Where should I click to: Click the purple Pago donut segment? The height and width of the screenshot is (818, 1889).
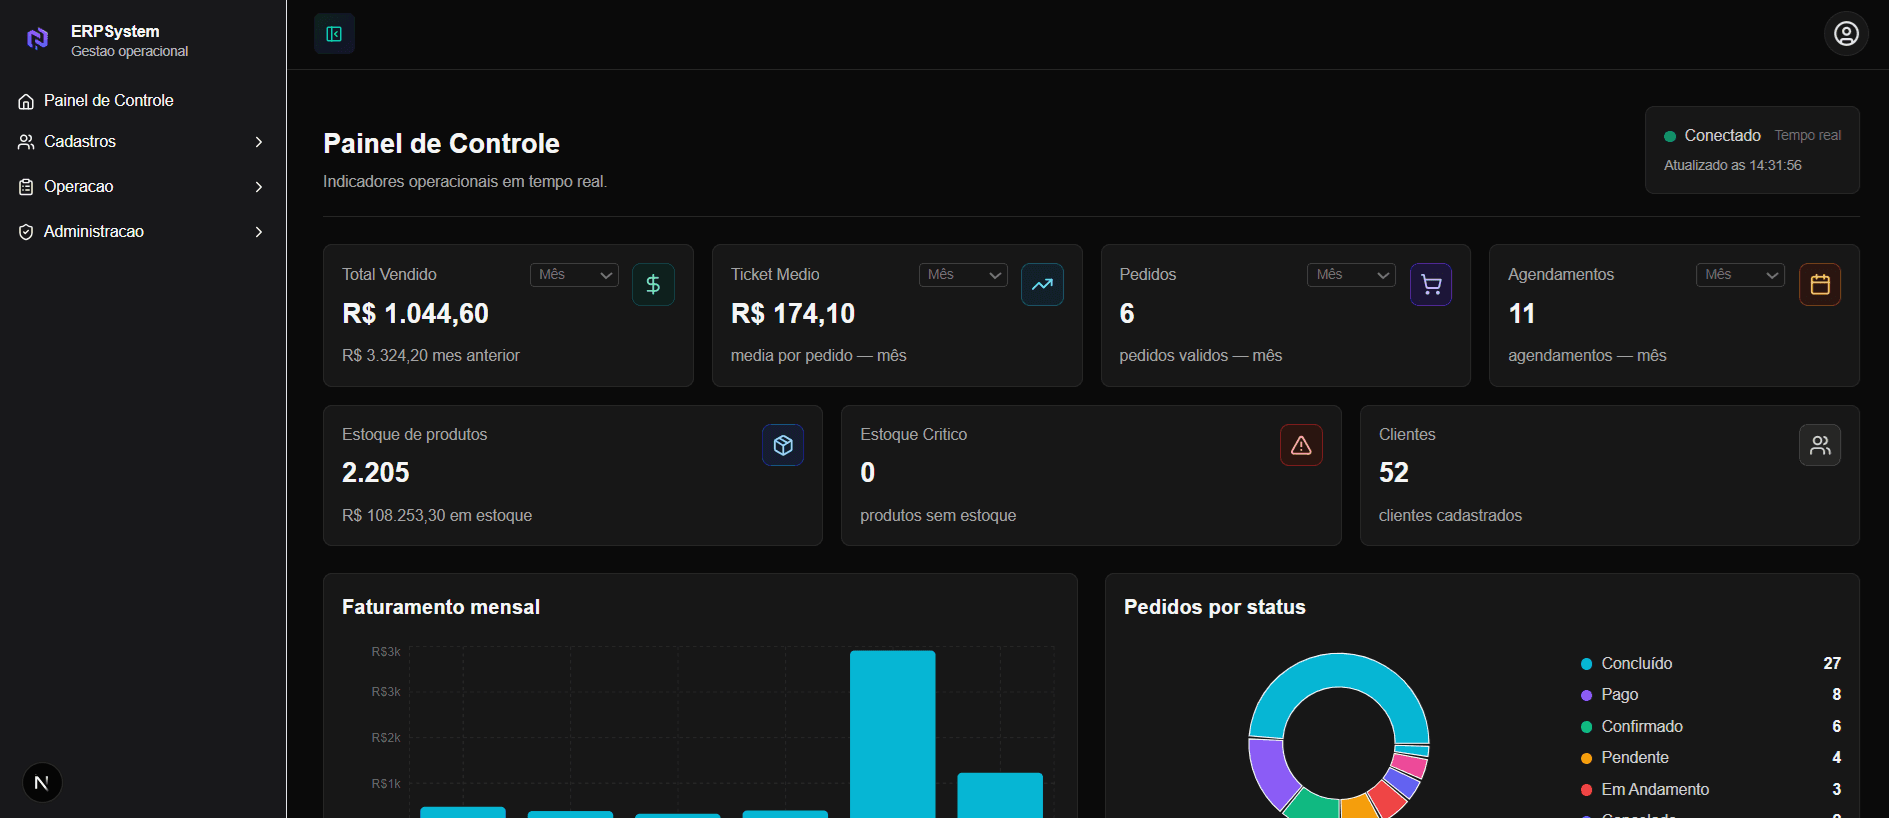(x=1270, y=772)
